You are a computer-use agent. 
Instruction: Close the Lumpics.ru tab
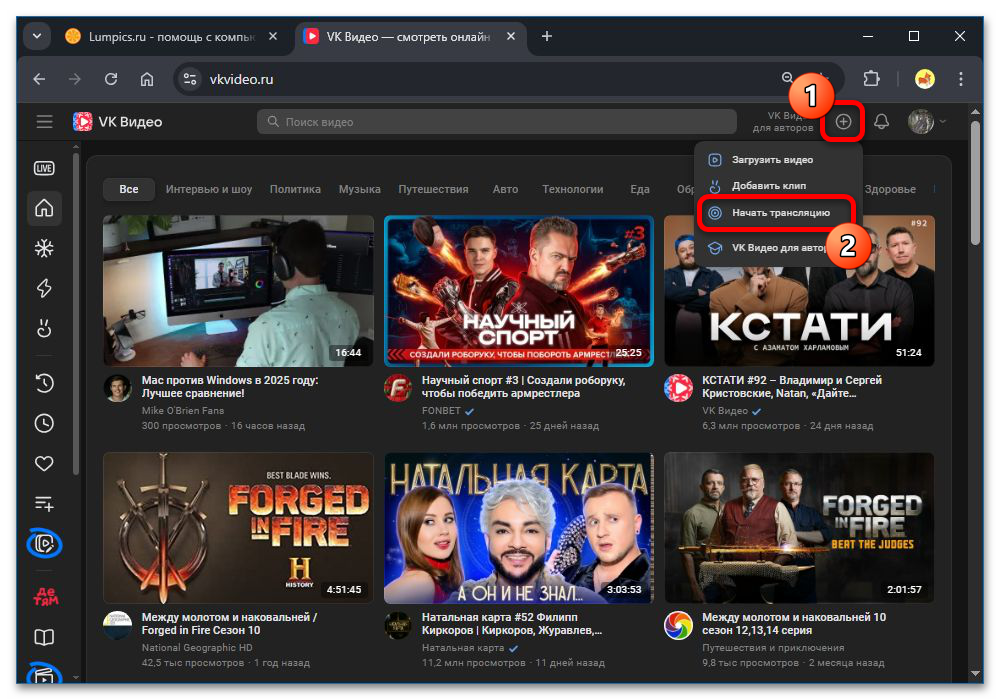(273, 36)
